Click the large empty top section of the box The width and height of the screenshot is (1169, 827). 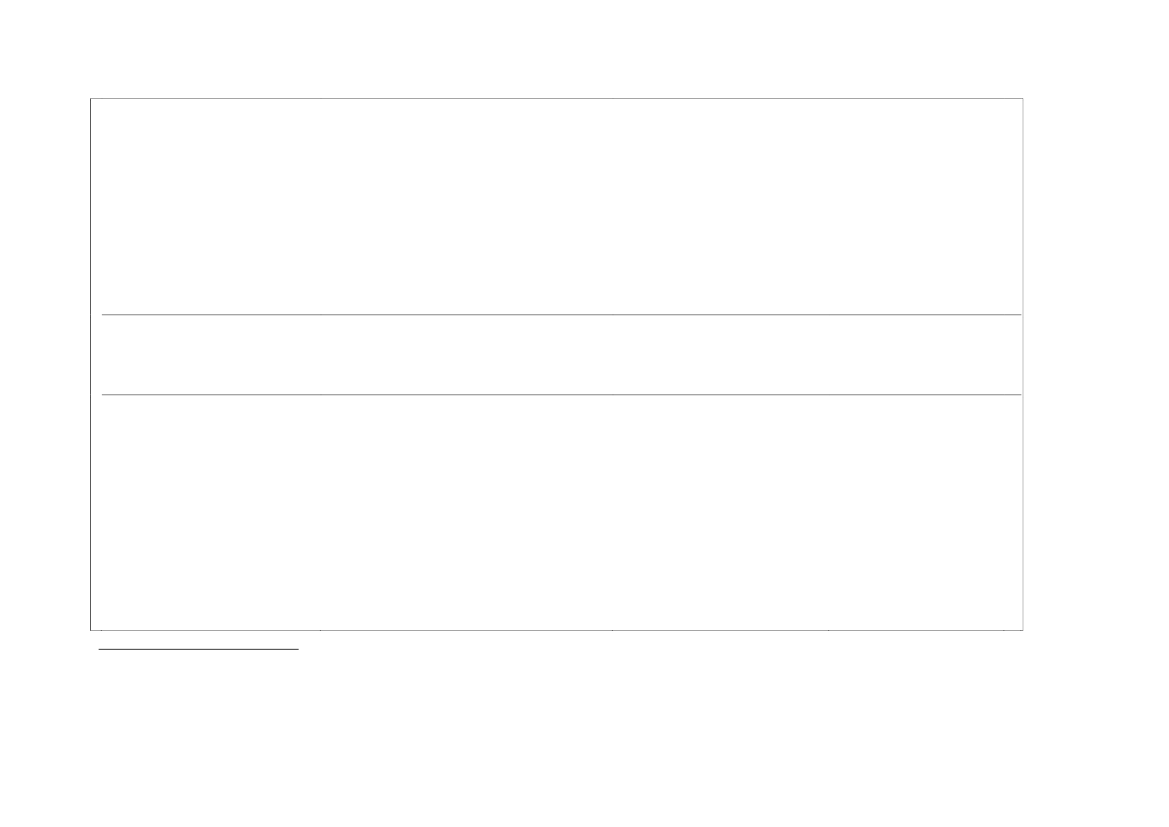556,206
